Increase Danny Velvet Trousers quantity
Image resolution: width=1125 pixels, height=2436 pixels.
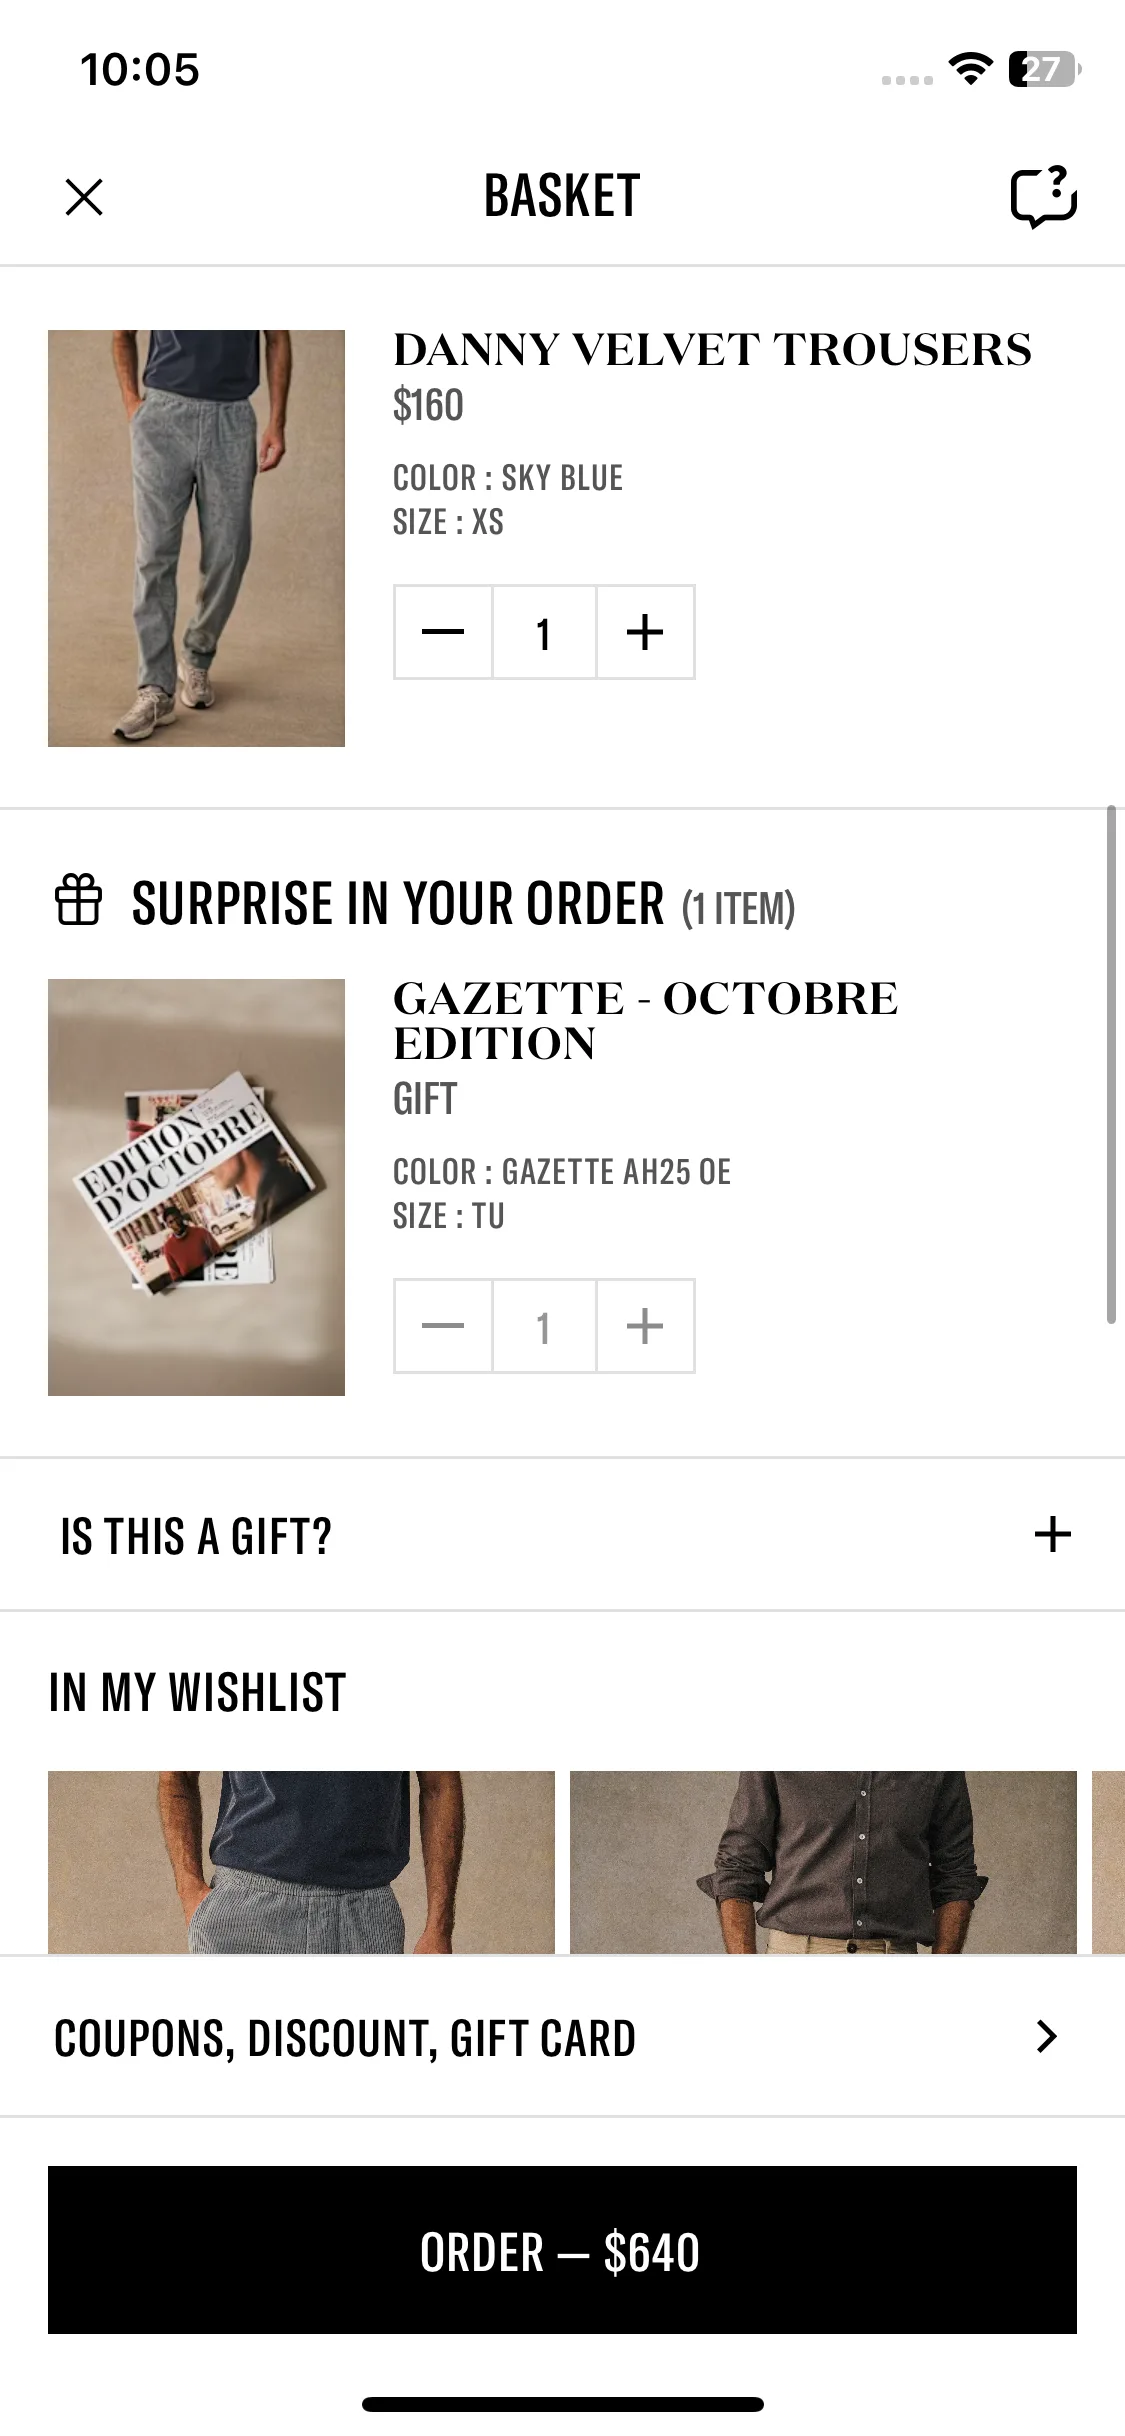coord(645,632)
